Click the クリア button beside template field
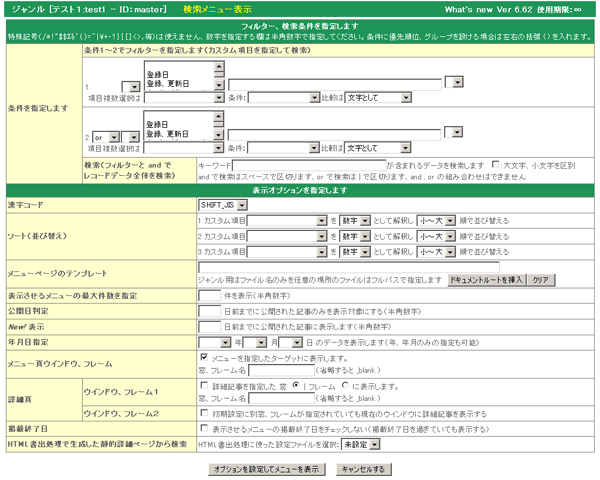The image size is (600, 480). [x=541, y=280]
